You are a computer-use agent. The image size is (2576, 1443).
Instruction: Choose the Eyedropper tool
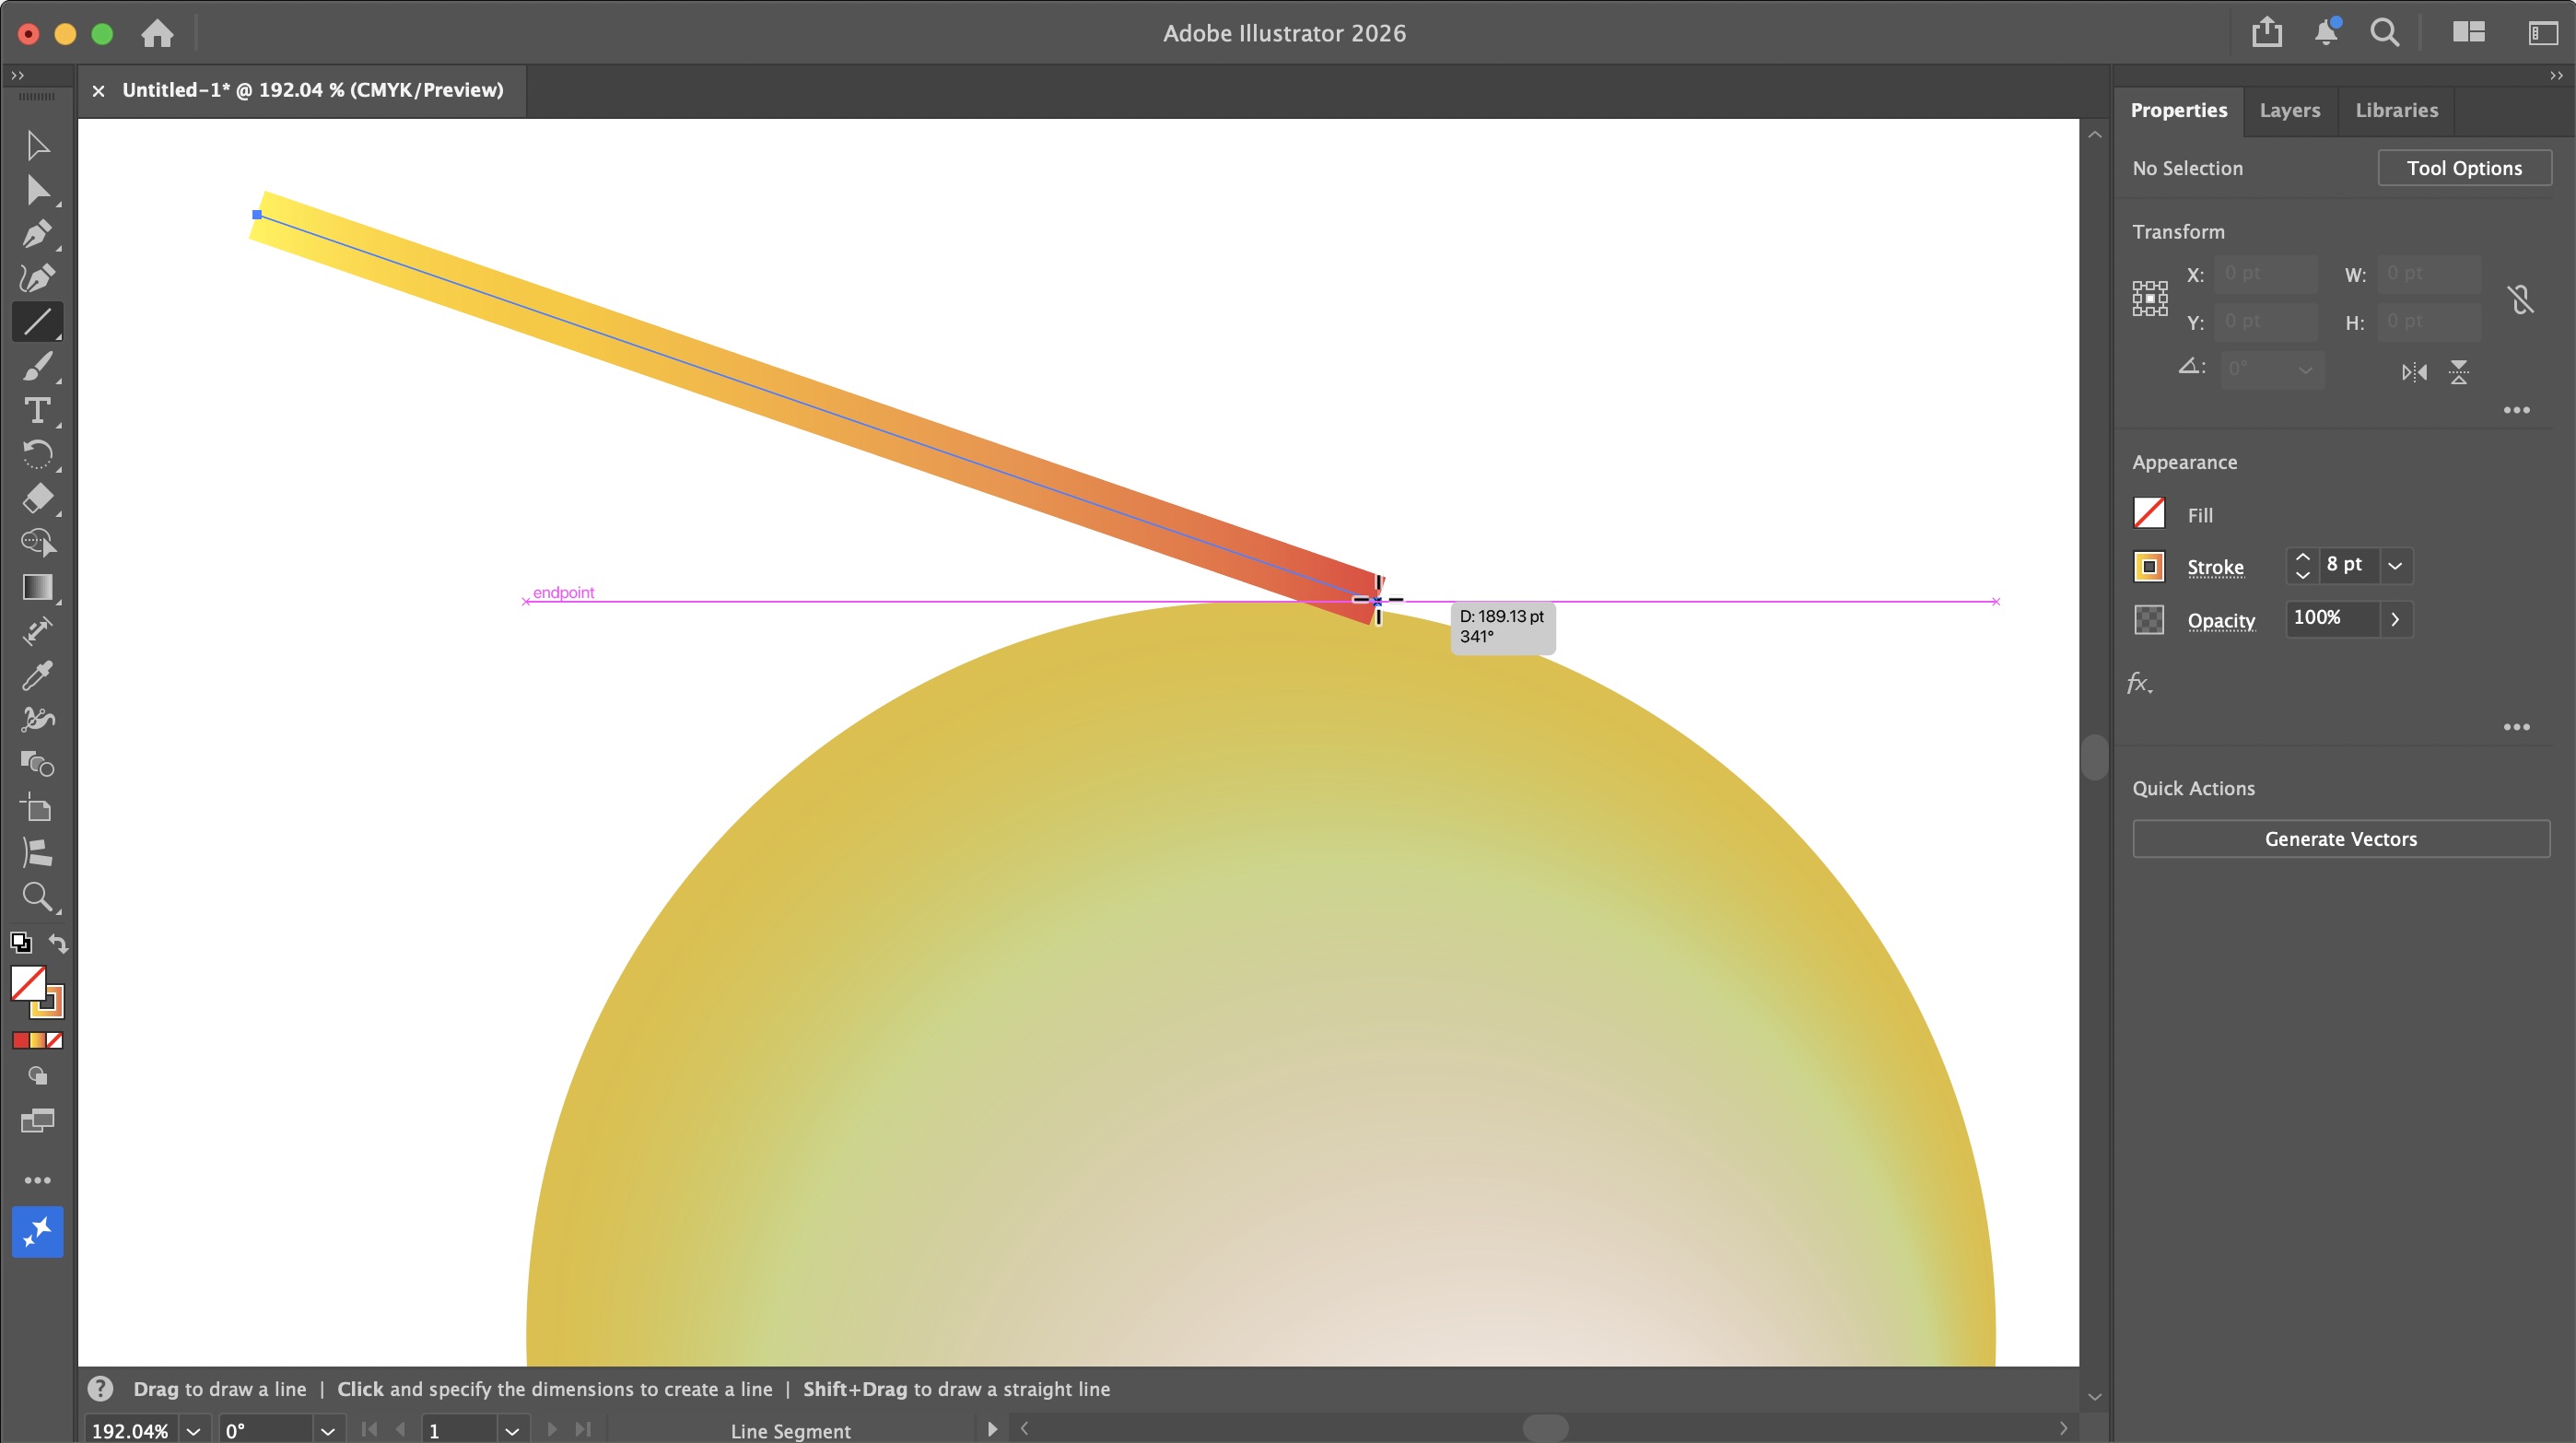(x=38, y=676)
